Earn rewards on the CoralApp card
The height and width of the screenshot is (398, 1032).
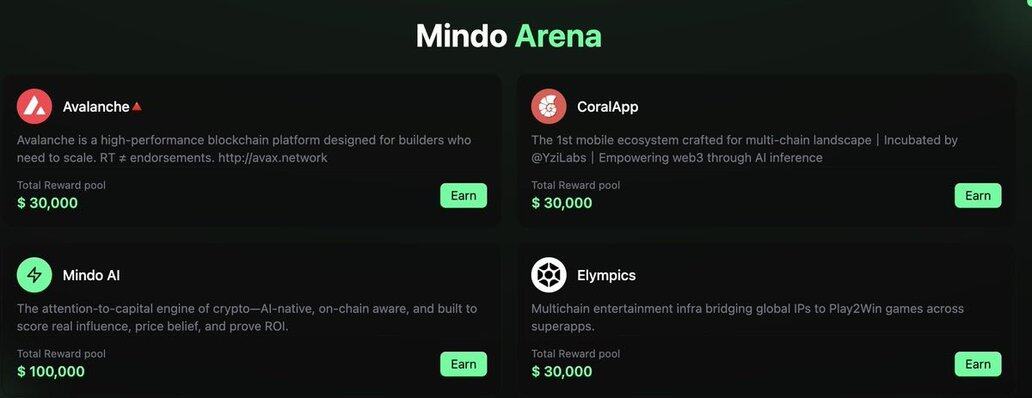coord(977,195)
